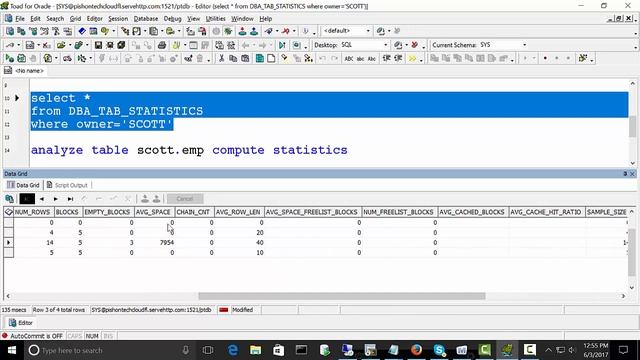Open the Utilities menu
640x360 pixels.
(x=215, y=19)
